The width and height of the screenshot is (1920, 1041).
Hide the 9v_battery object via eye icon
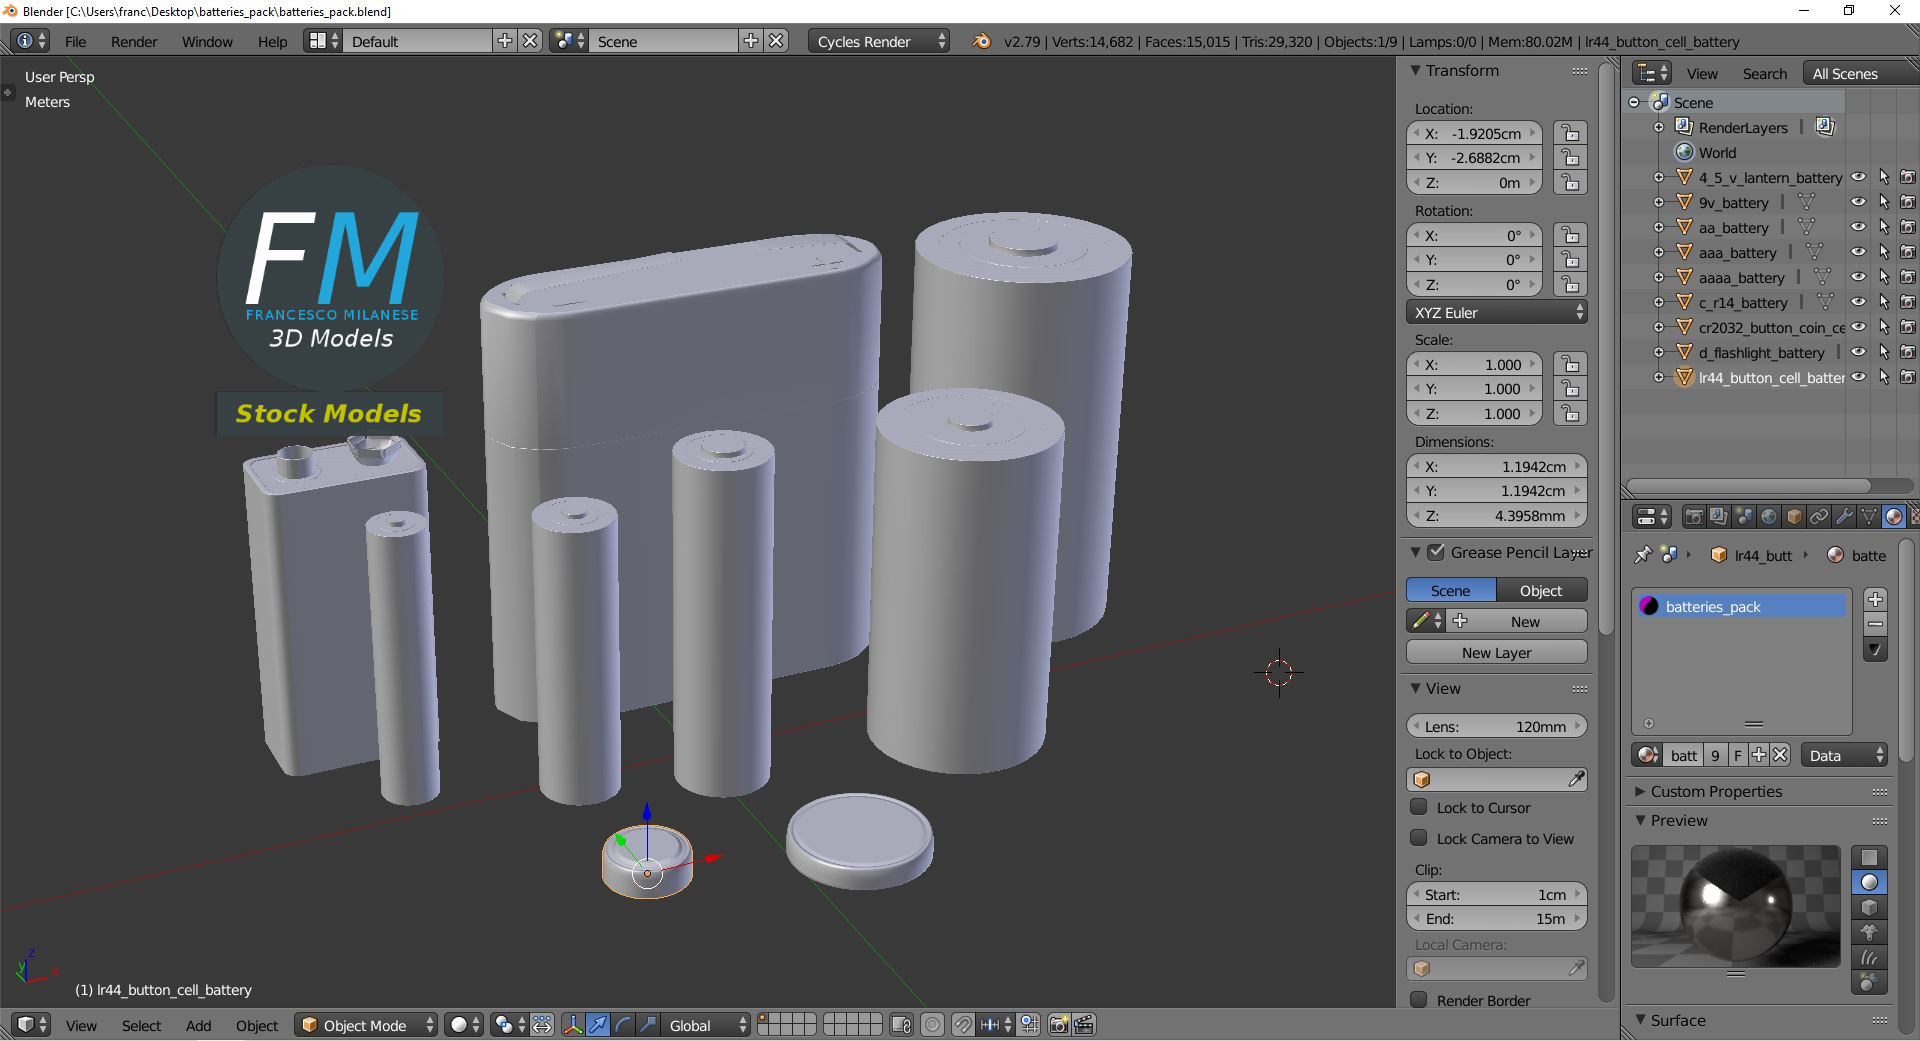[1858, 202]
